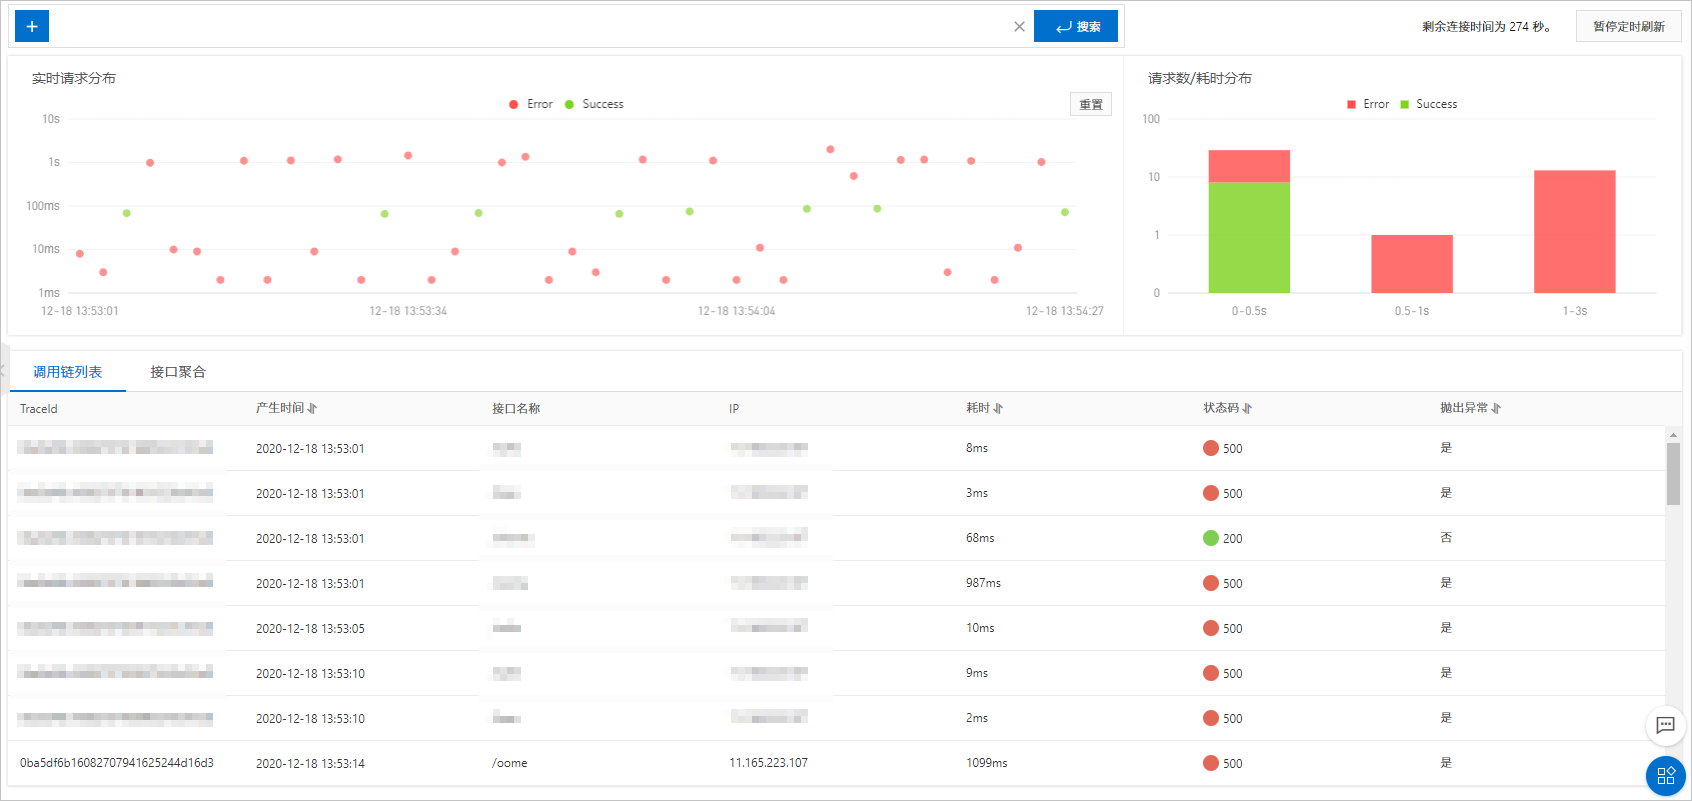Click the 0-0.5s red Error bar segment
This screenshot has height=801, width=1692.
click(1249, 166)
